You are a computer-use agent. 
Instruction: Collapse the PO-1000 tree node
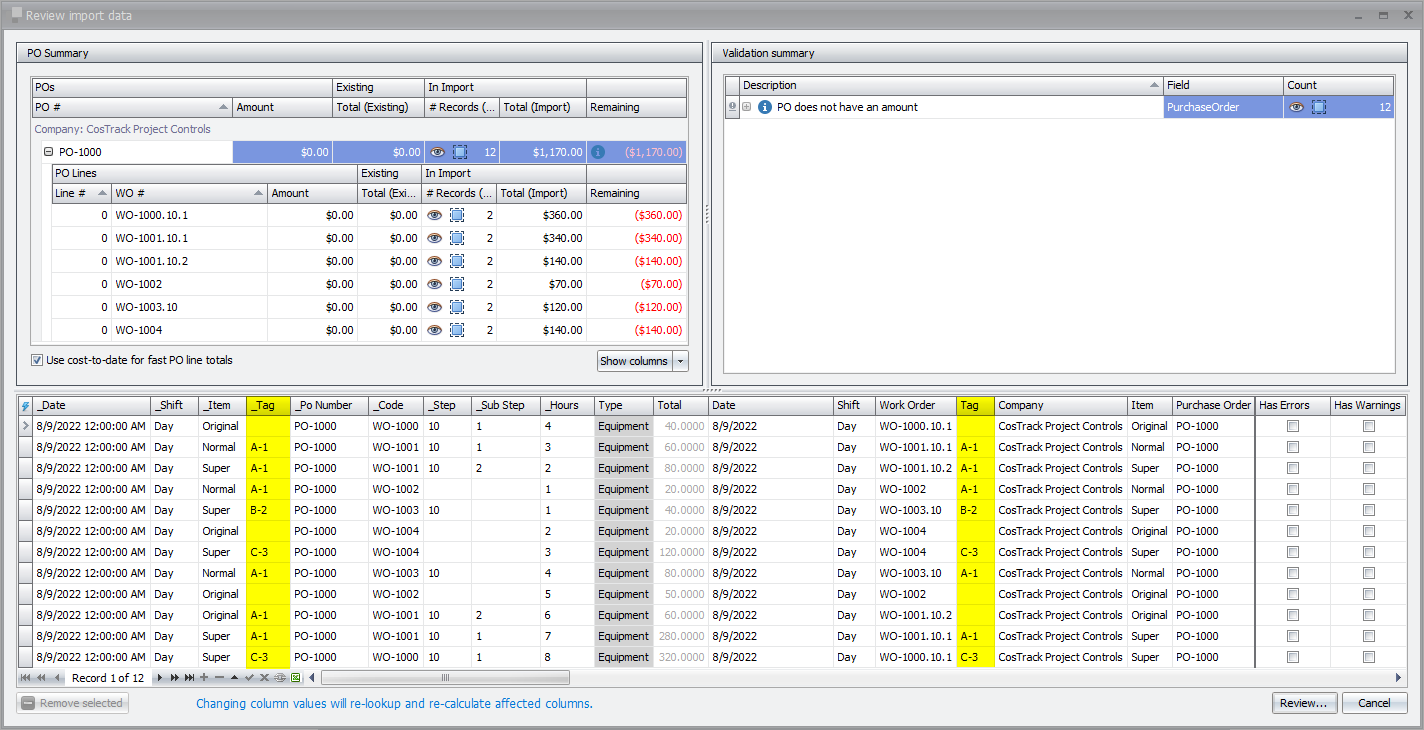coord(48,152)
